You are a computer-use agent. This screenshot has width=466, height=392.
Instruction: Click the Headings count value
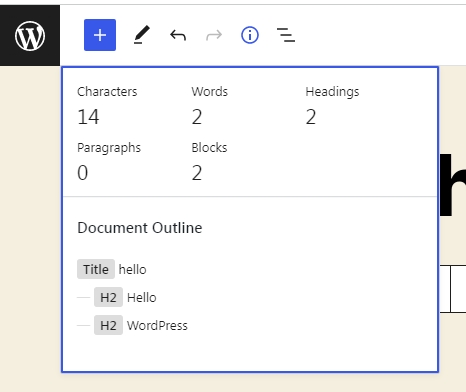click(311, 117)
